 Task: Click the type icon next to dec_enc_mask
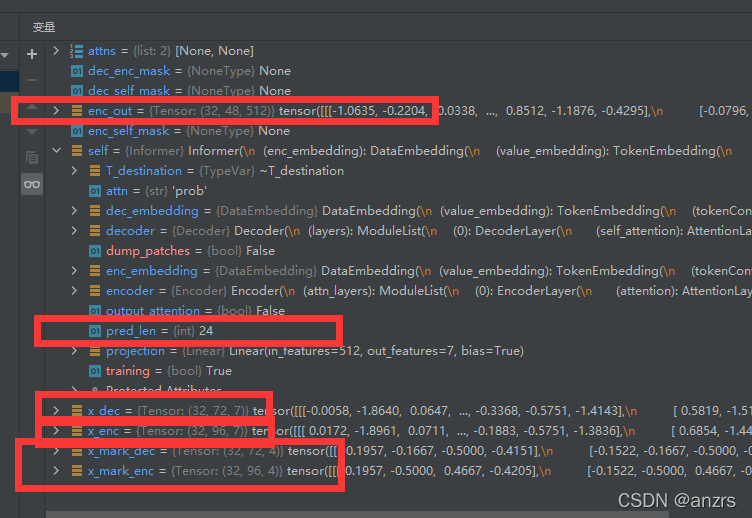pyautogui.click(x=77, y=71)
